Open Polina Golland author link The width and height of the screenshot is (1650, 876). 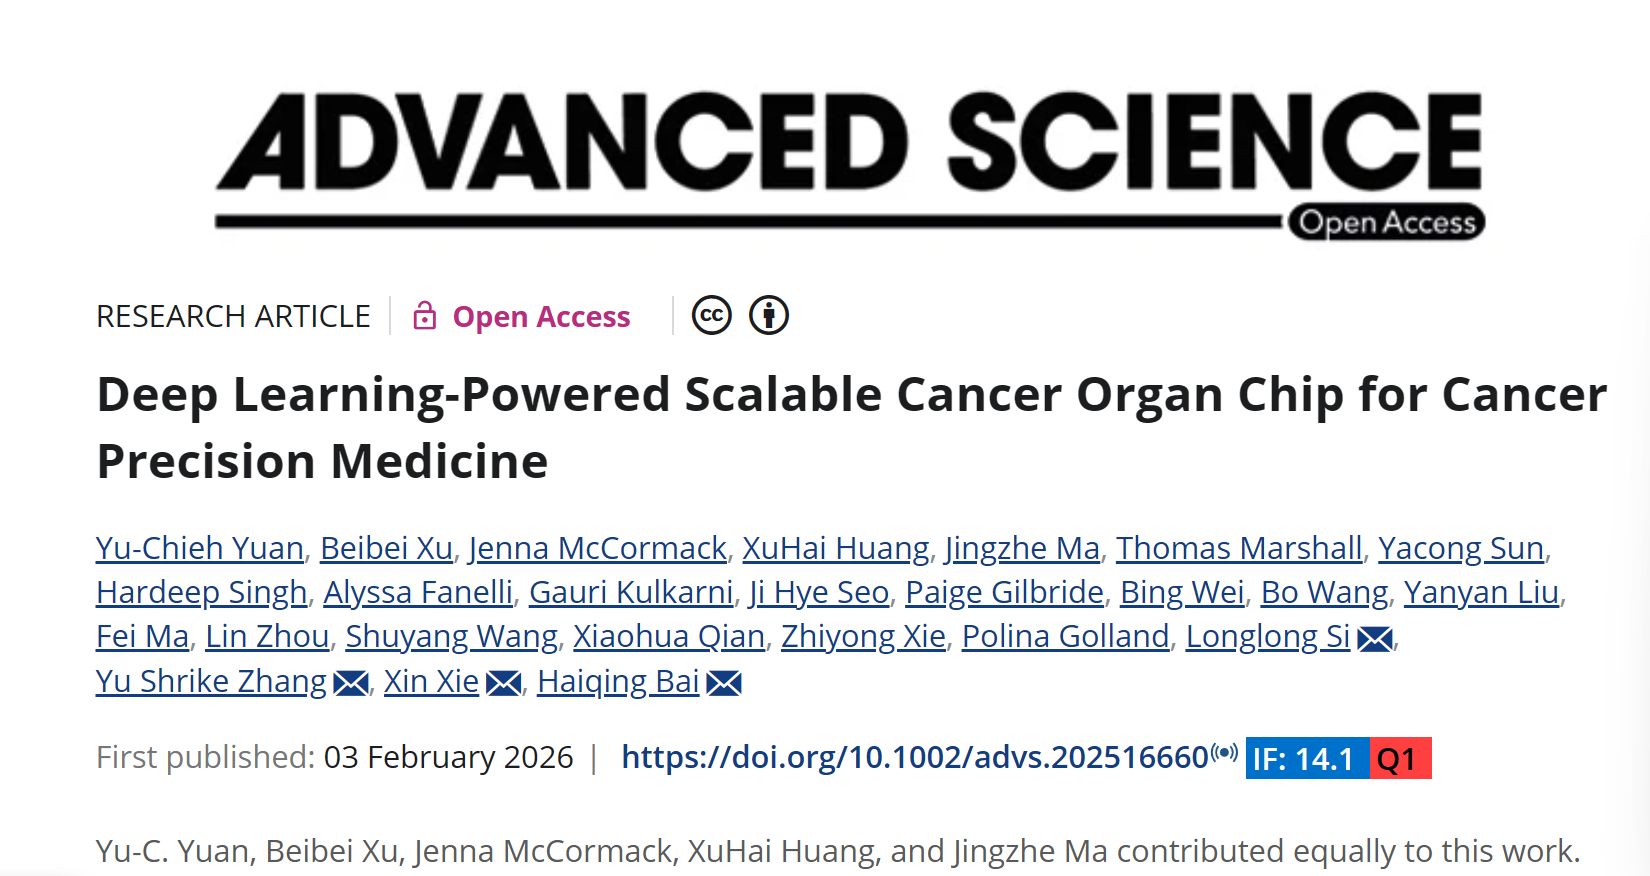(1065, 636)
